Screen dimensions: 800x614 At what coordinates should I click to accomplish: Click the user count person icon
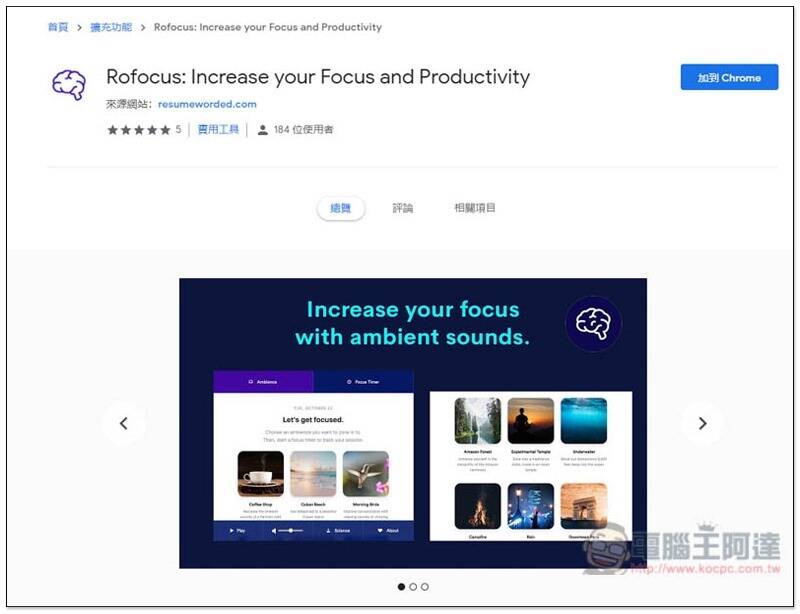click(263, 130)
